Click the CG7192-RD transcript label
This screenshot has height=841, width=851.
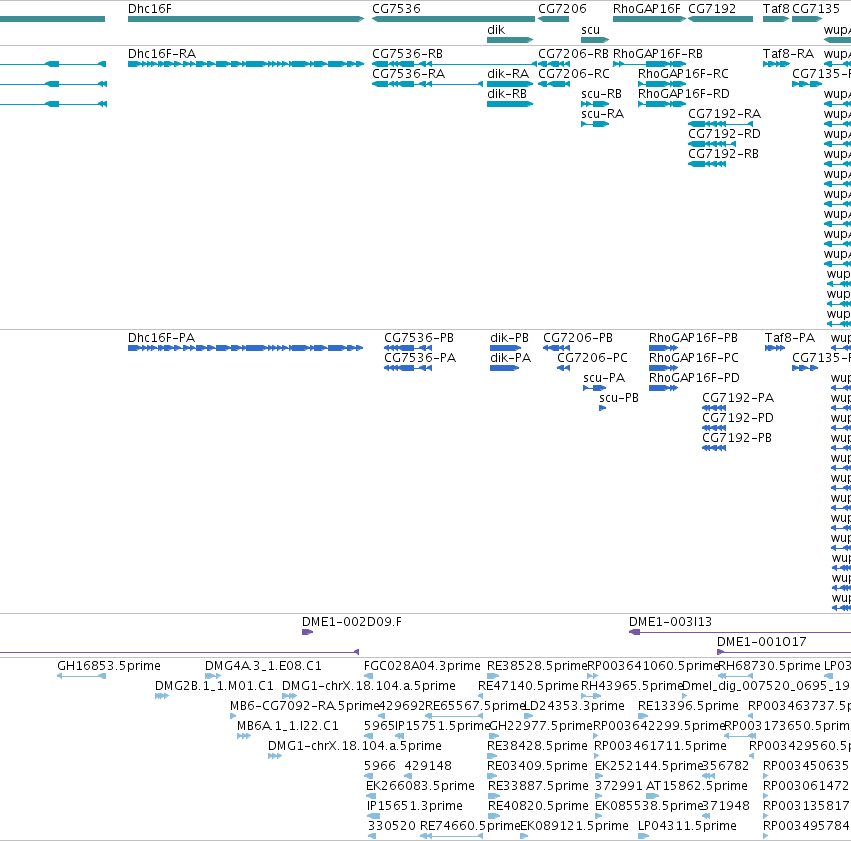click(725, 134)
